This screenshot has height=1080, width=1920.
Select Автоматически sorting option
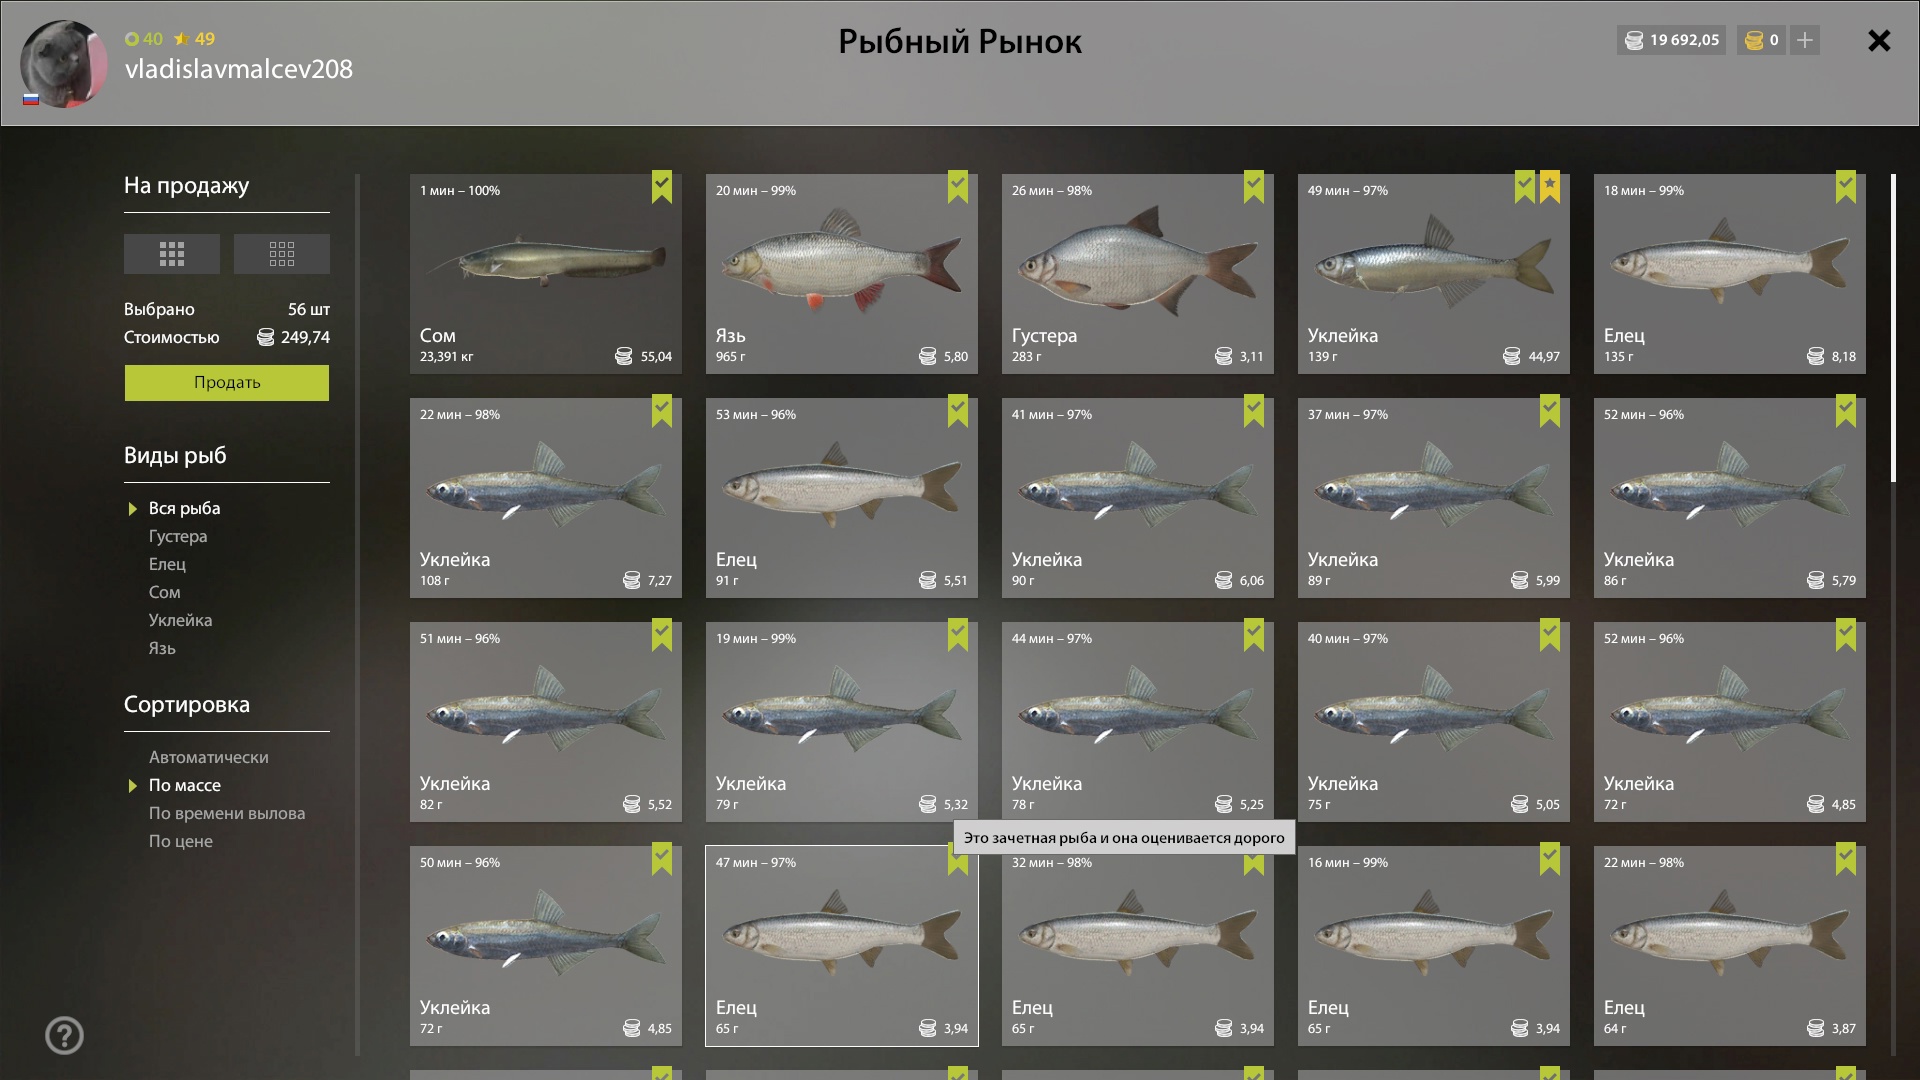click(x=208, y=757)
